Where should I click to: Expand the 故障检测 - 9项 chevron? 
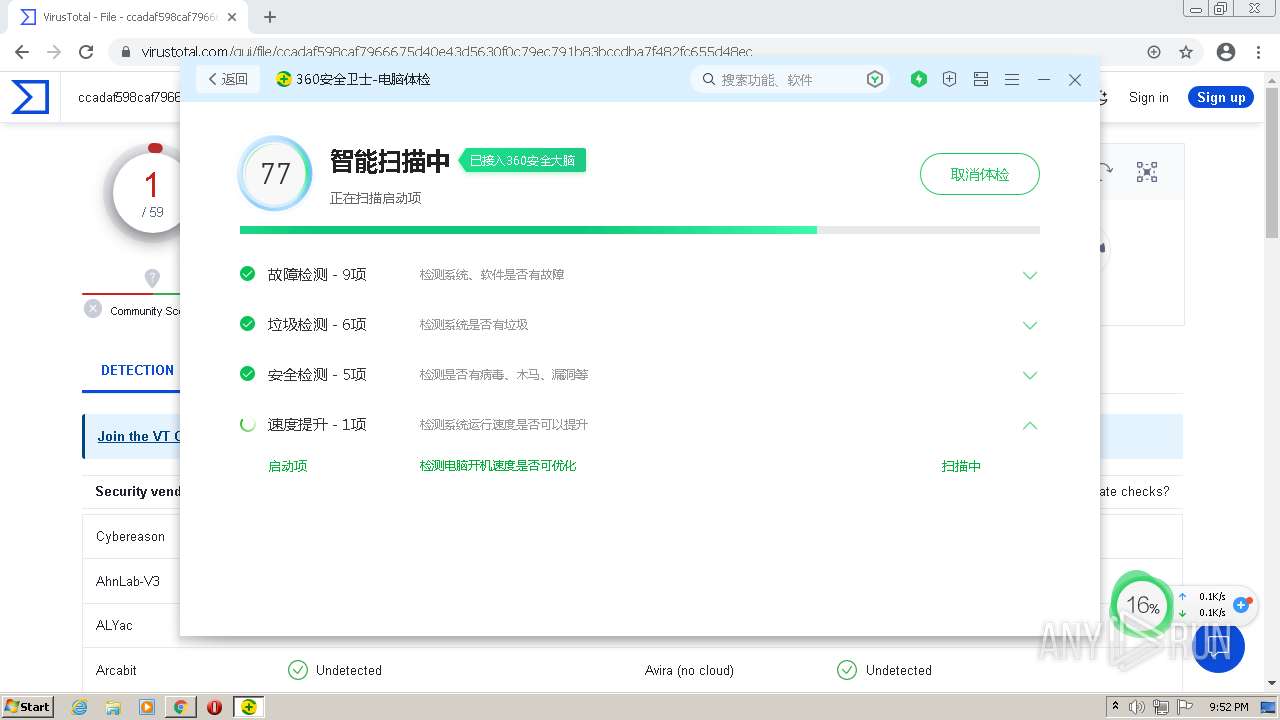(1030, 275)
